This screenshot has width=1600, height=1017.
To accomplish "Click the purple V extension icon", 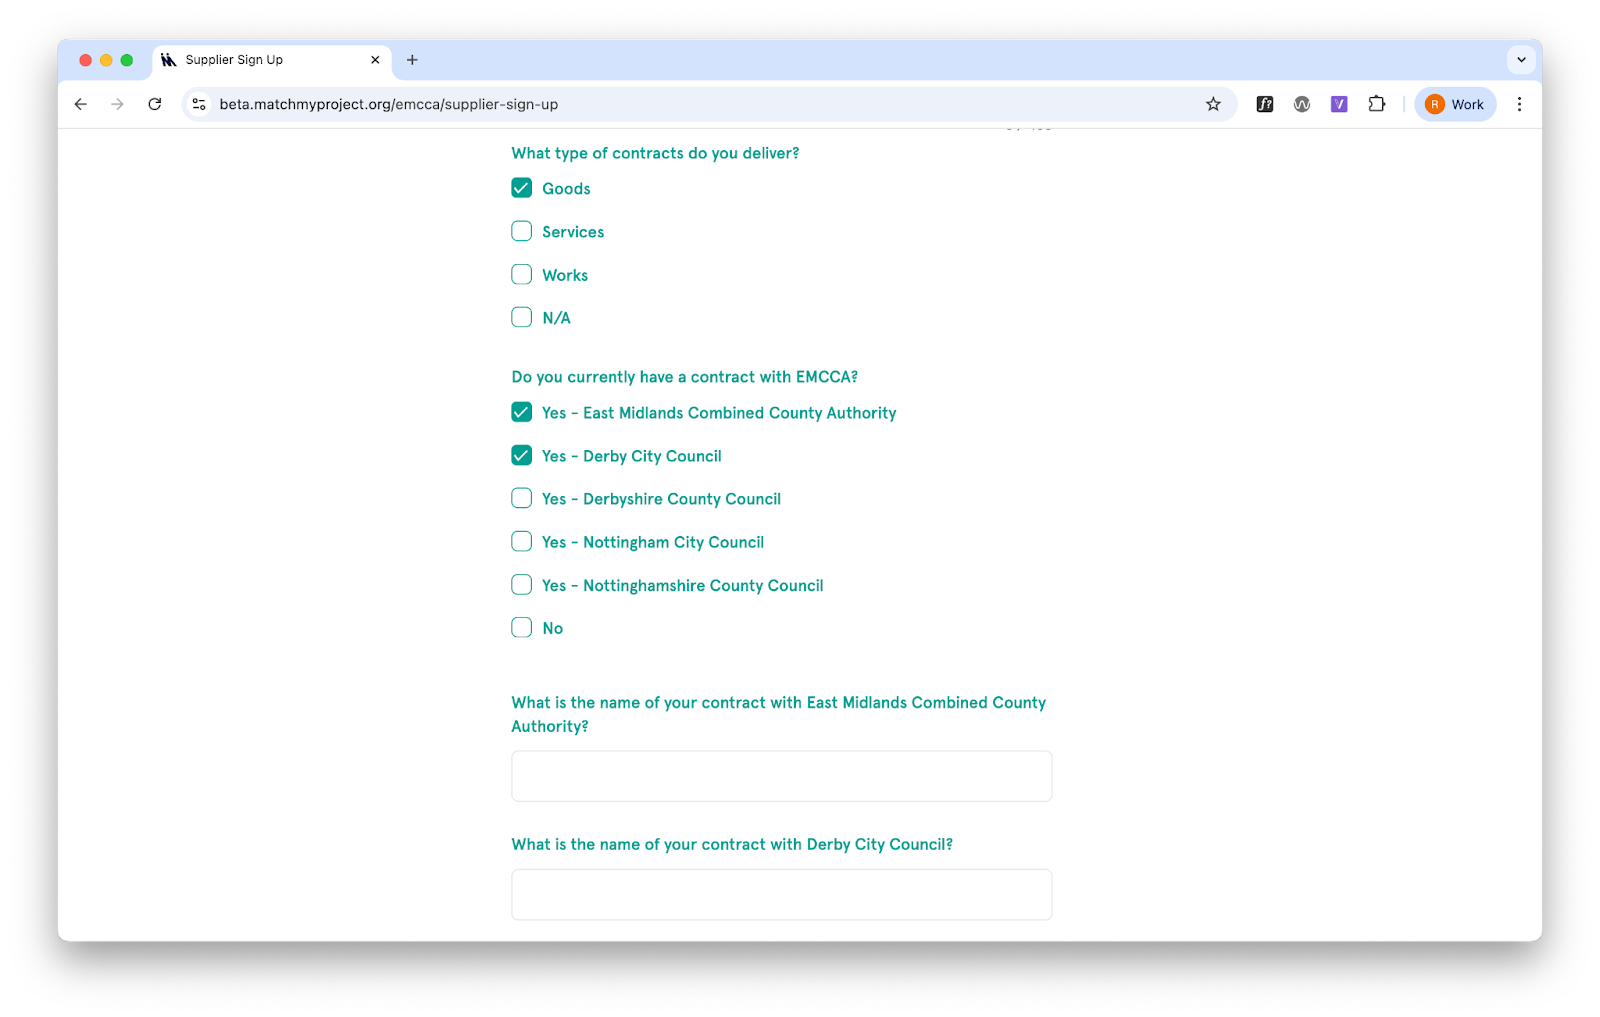I will click(x=1339, y=104).
